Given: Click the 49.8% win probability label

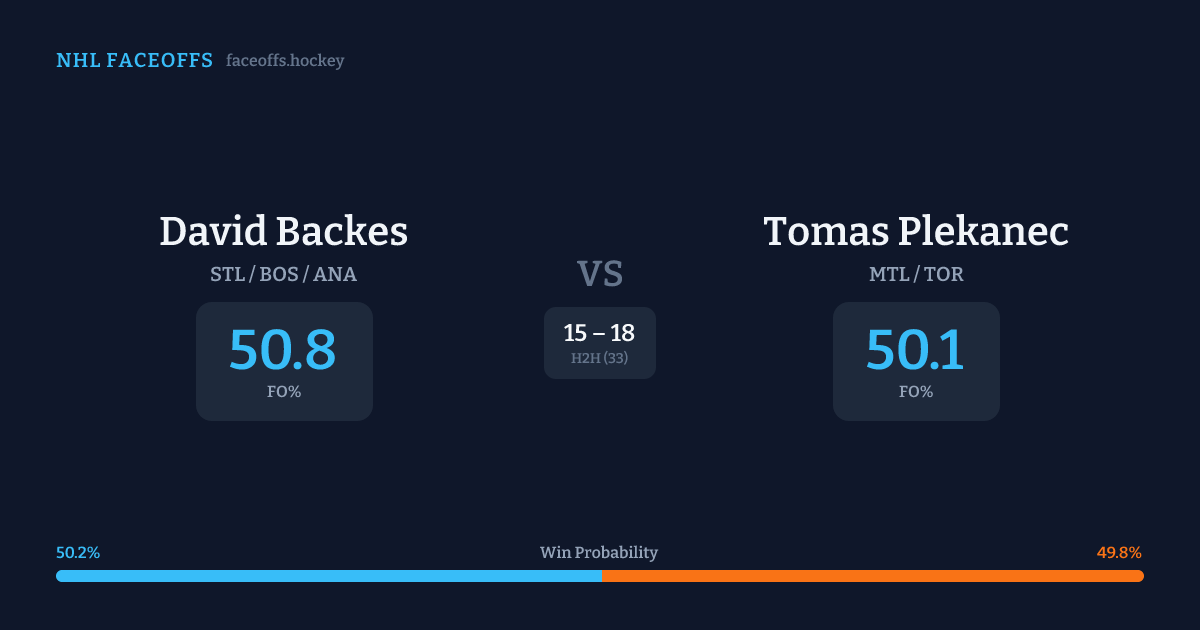Looking at the screenshot, I should [1119, 553].
